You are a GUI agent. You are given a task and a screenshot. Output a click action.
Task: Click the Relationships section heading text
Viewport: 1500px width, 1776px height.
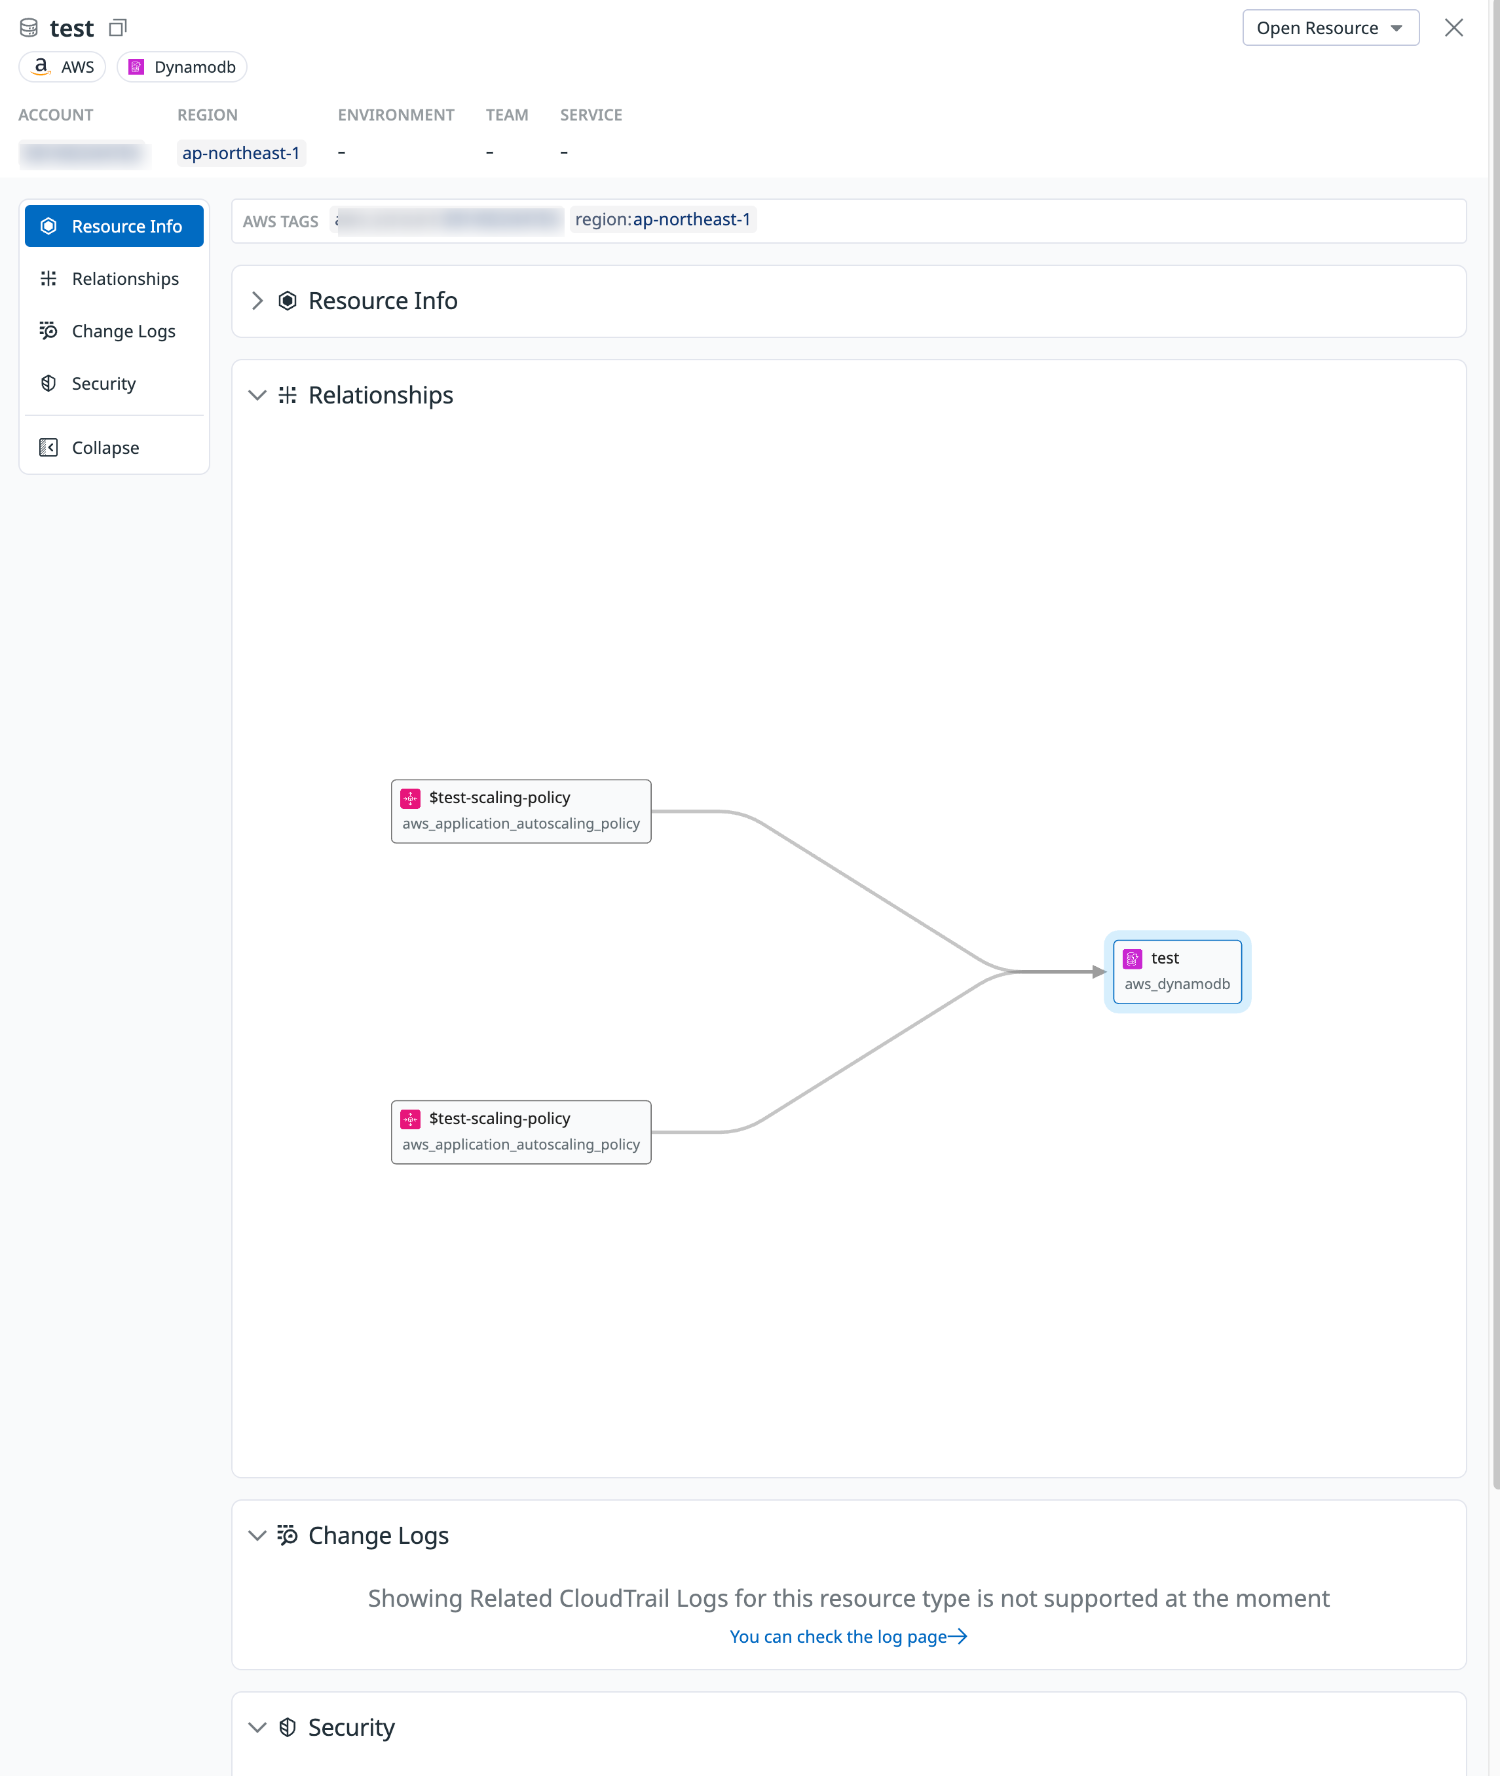coord(381,395)
